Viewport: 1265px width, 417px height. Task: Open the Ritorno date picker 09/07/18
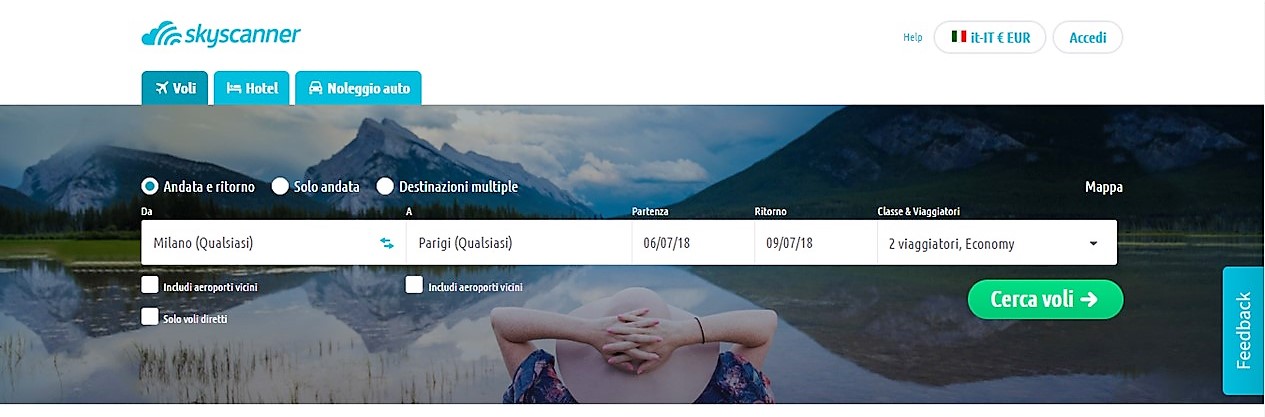click(814, 243)
